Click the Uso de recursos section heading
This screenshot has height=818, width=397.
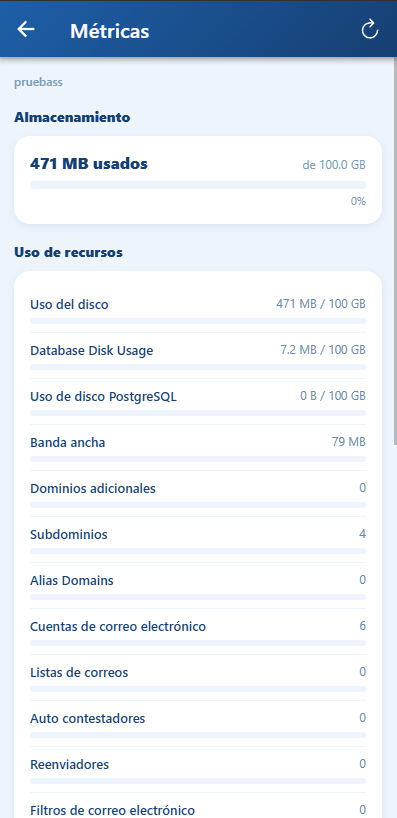(68, 252)
